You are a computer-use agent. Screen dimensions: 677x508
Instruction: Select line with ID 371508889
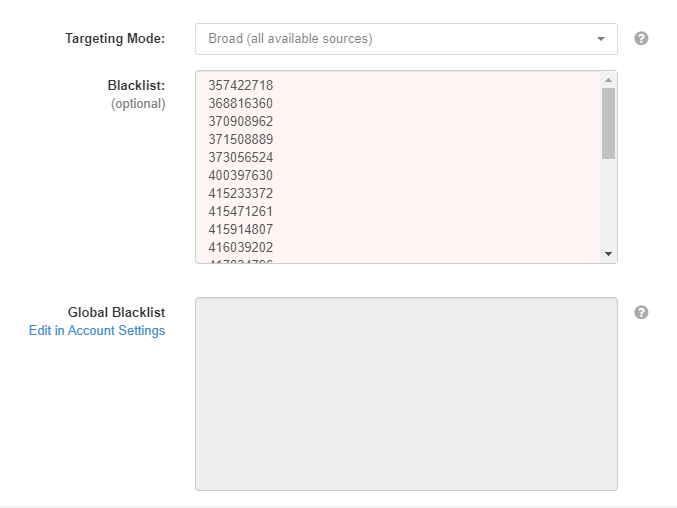tap(241, 140)
